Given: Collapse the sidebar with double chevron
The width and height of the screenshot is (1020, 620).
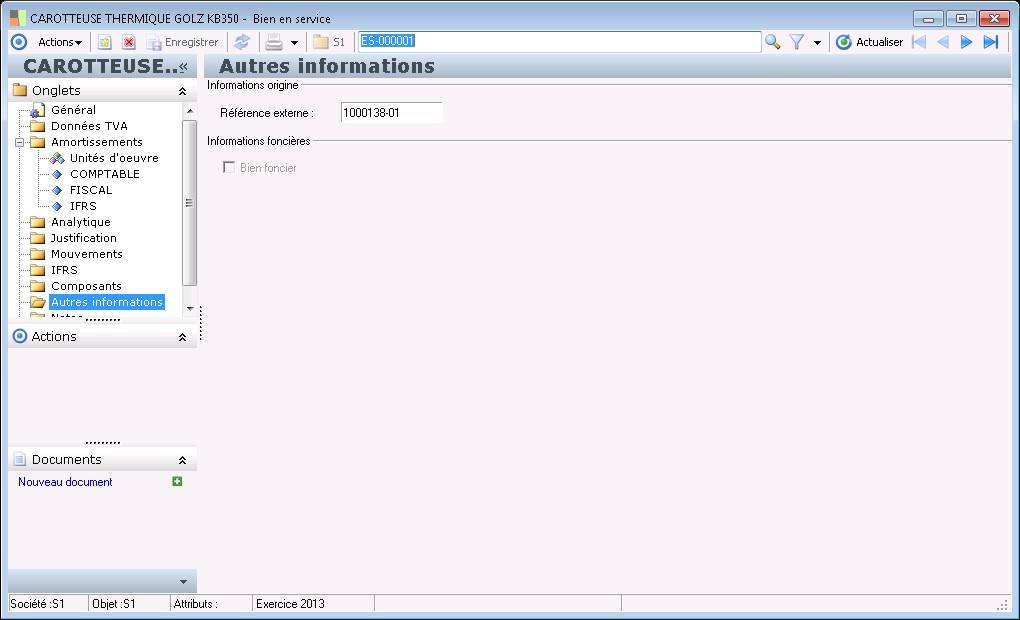Looking at the screenshot, I should tap(183, 66).
